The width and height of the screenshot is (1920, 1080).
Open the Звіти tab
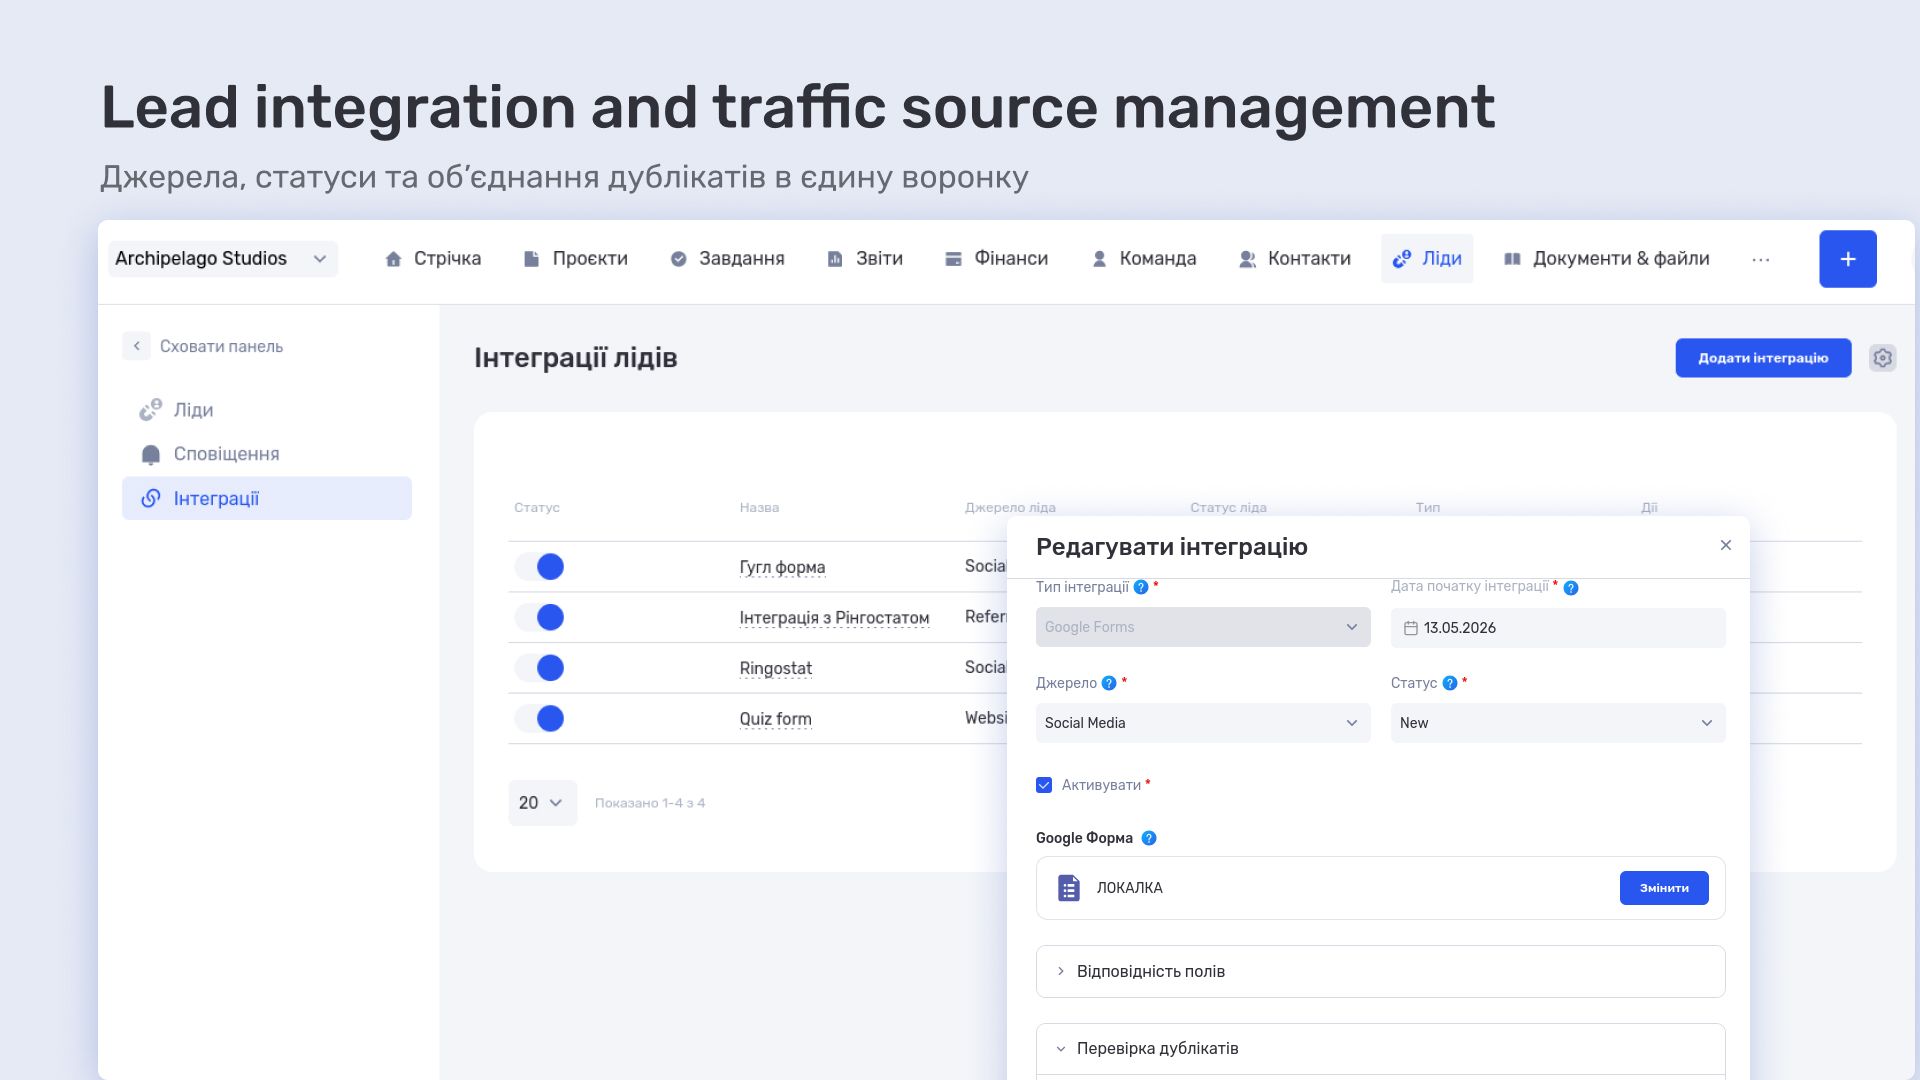click(x=865, y=259)
